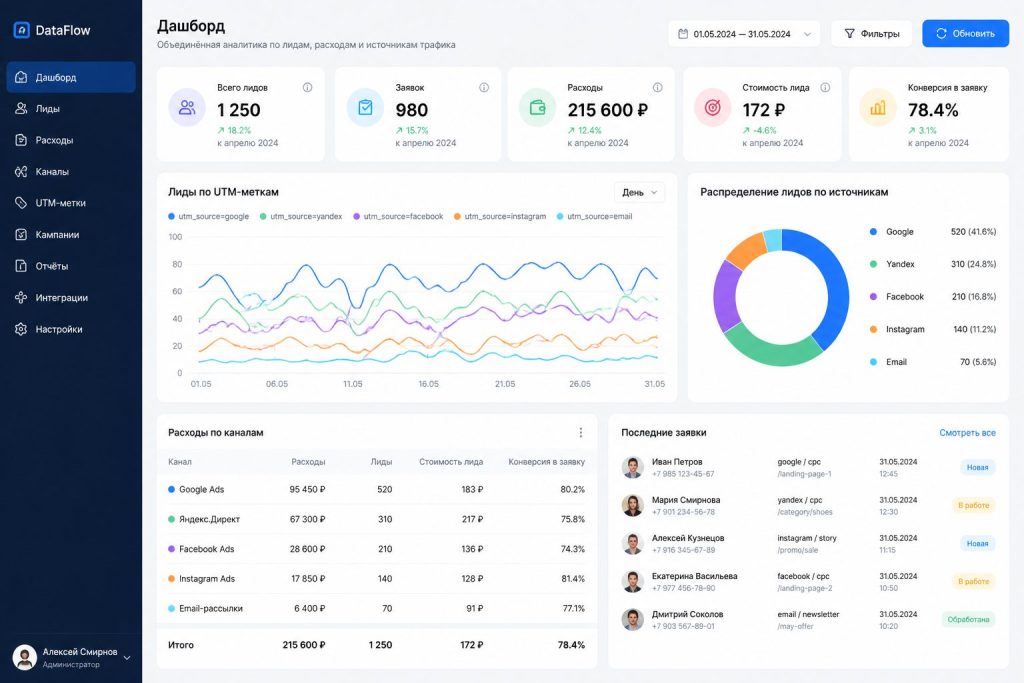Select Instagram in the sources legend
The height and width of the screenshot is (683, 1024).
(x=933, y=329)
